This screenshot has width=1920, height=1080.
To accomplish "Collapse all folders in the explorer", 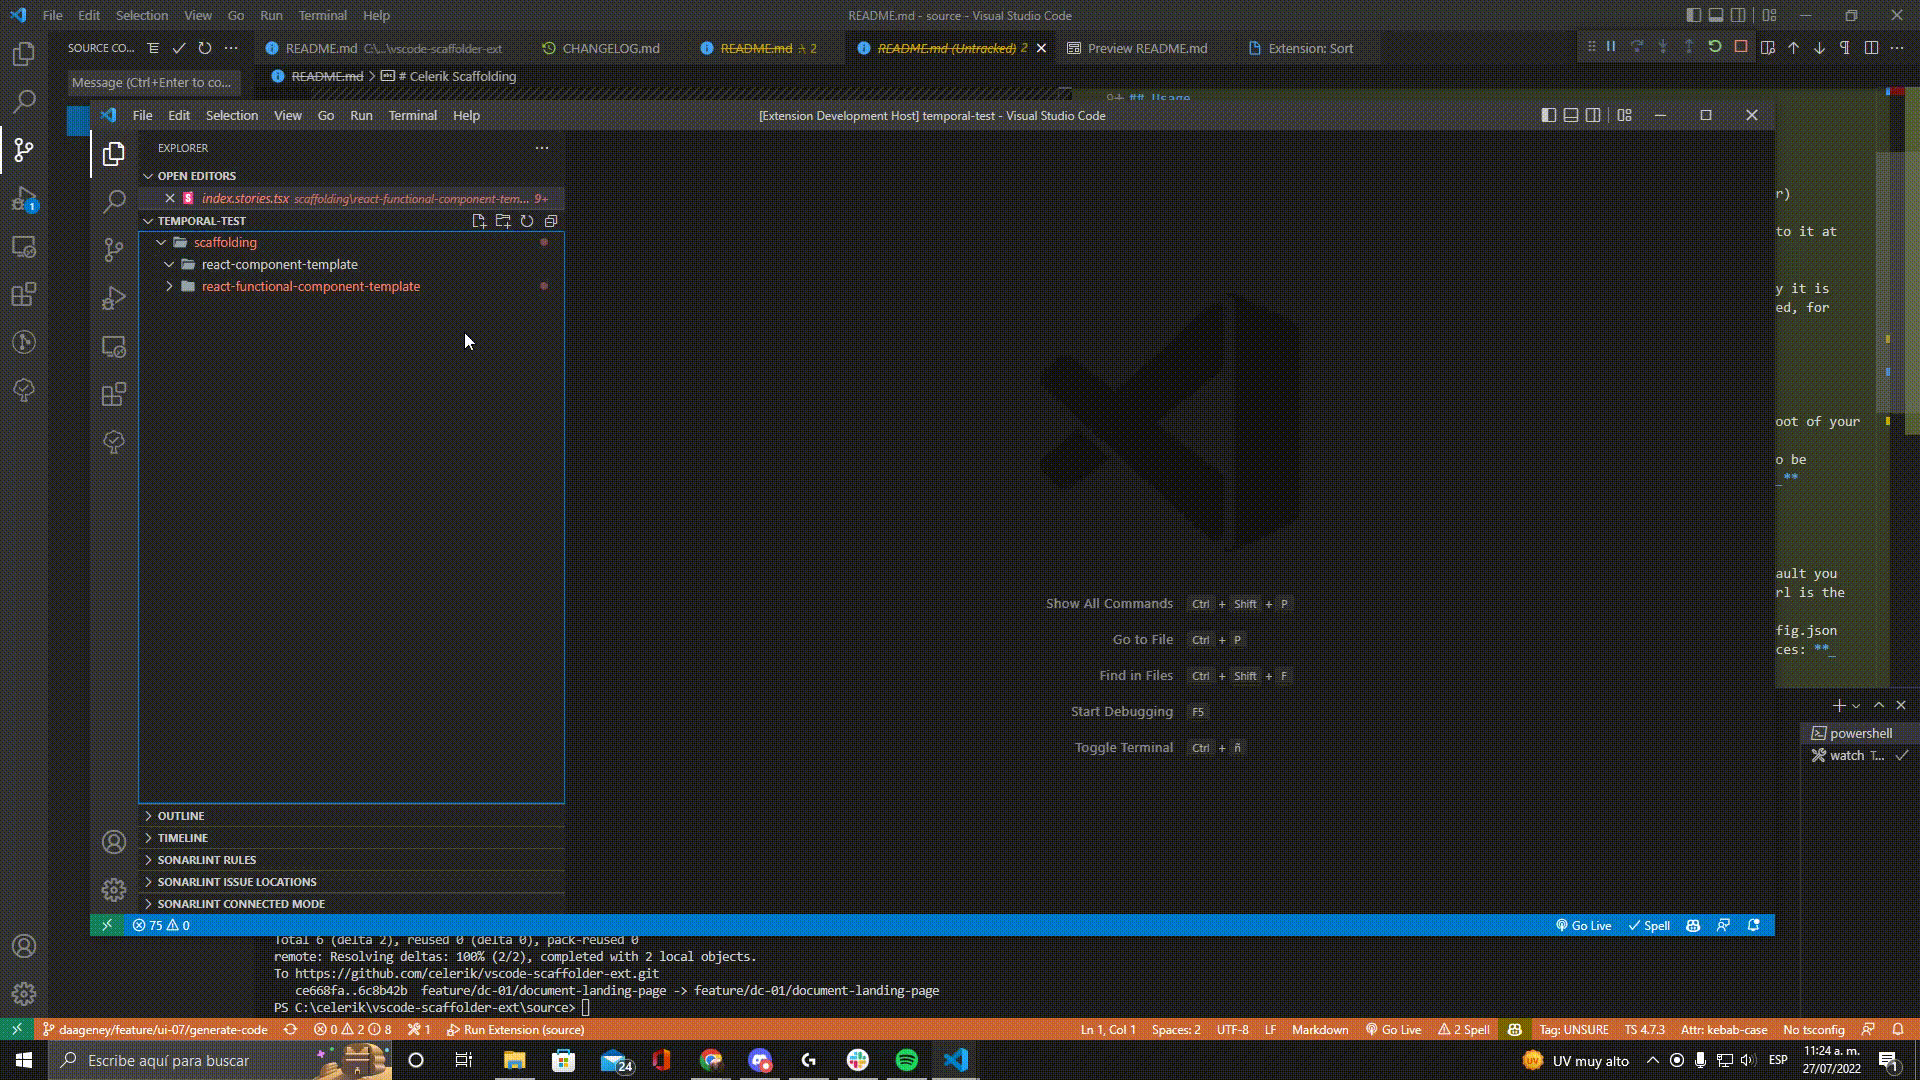I will (551, 221).
